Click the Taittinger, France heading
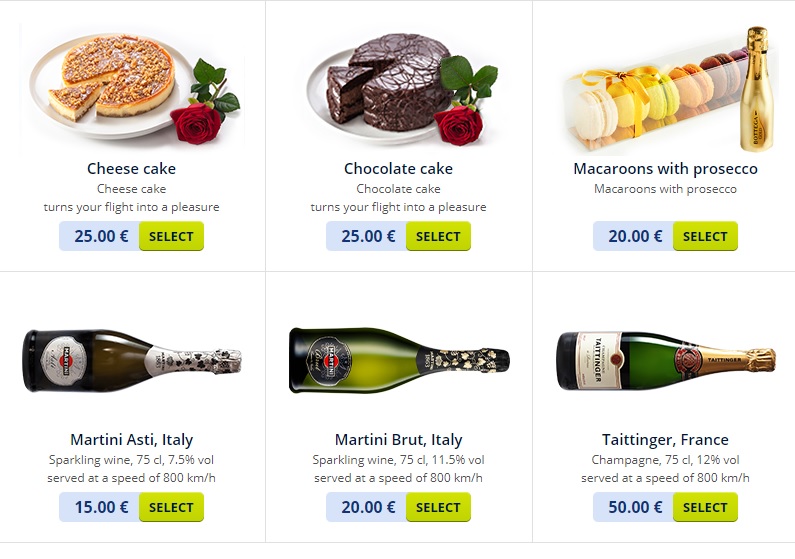The height and width of the screenshot is (559, 795). coord(665,439)
